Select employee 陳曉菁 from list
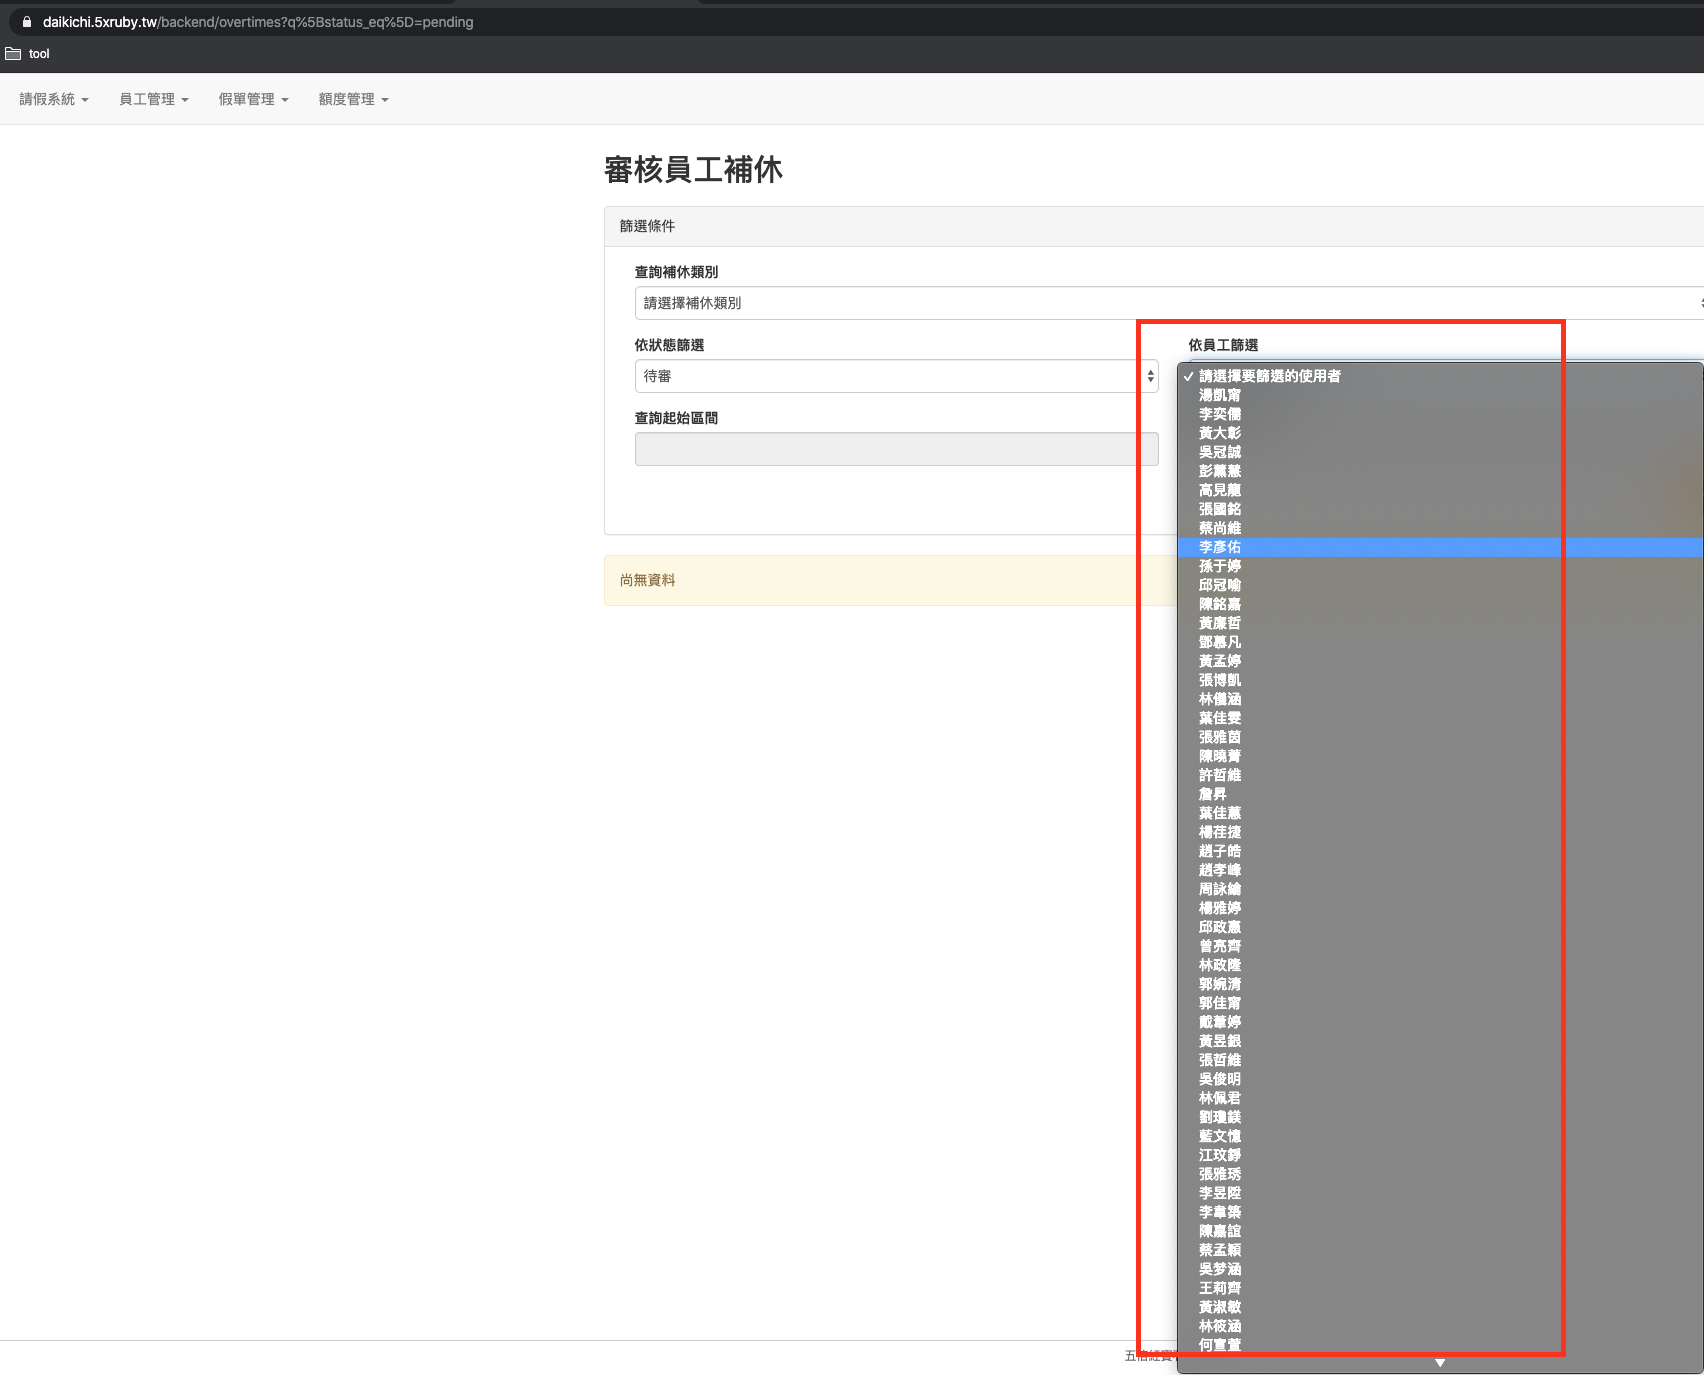The height and width of the screenshot is (1375, 1704). click(x=1440, y=756)
